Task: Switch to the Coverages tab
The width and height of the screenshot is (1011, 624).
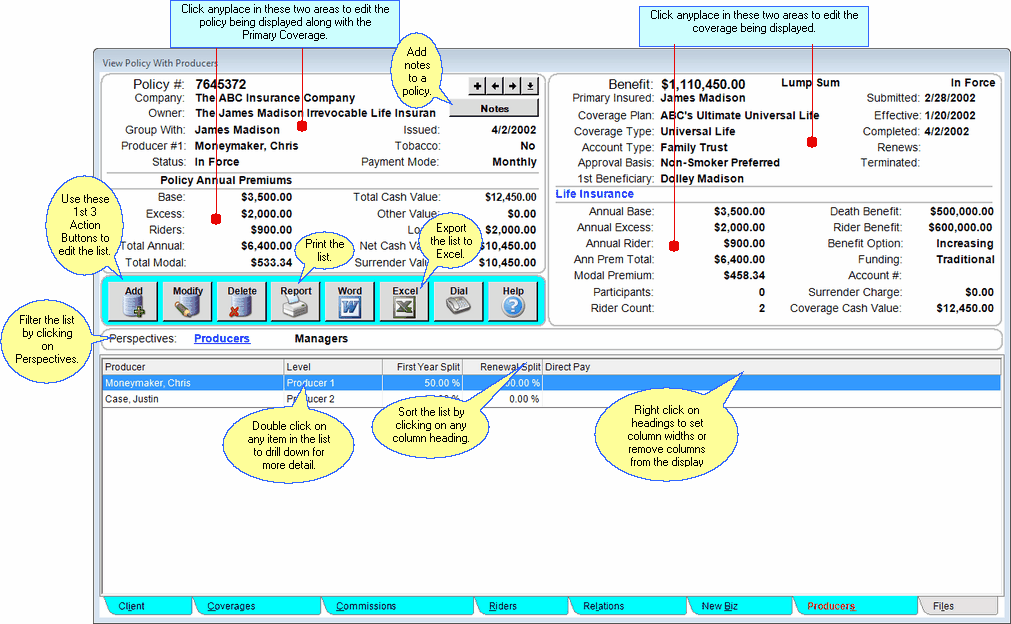Action: click(231, 606)
